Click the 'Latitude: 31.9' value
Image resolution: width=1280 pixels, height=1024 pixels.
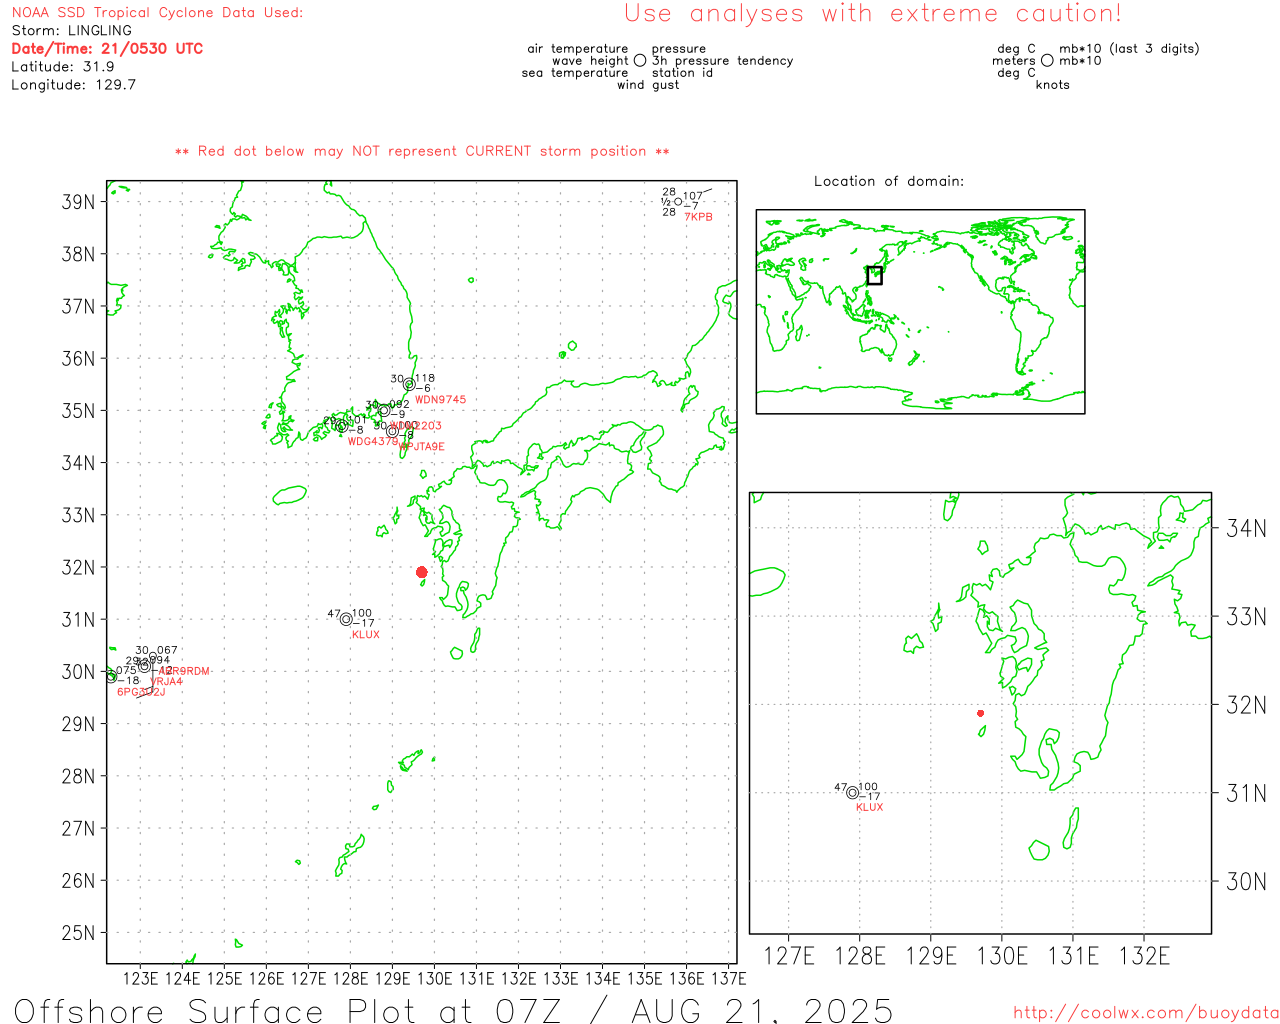pyautogui.click(x=63, y=67)
